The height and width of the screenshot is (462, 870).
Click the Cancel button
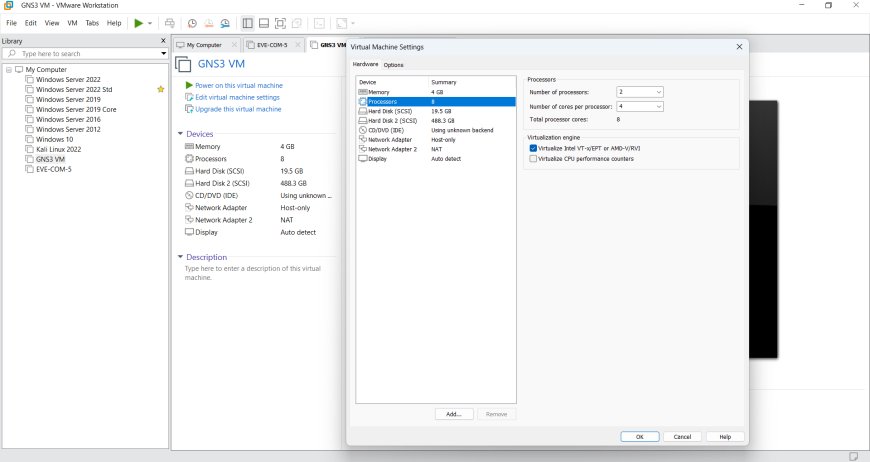(682, 437)
